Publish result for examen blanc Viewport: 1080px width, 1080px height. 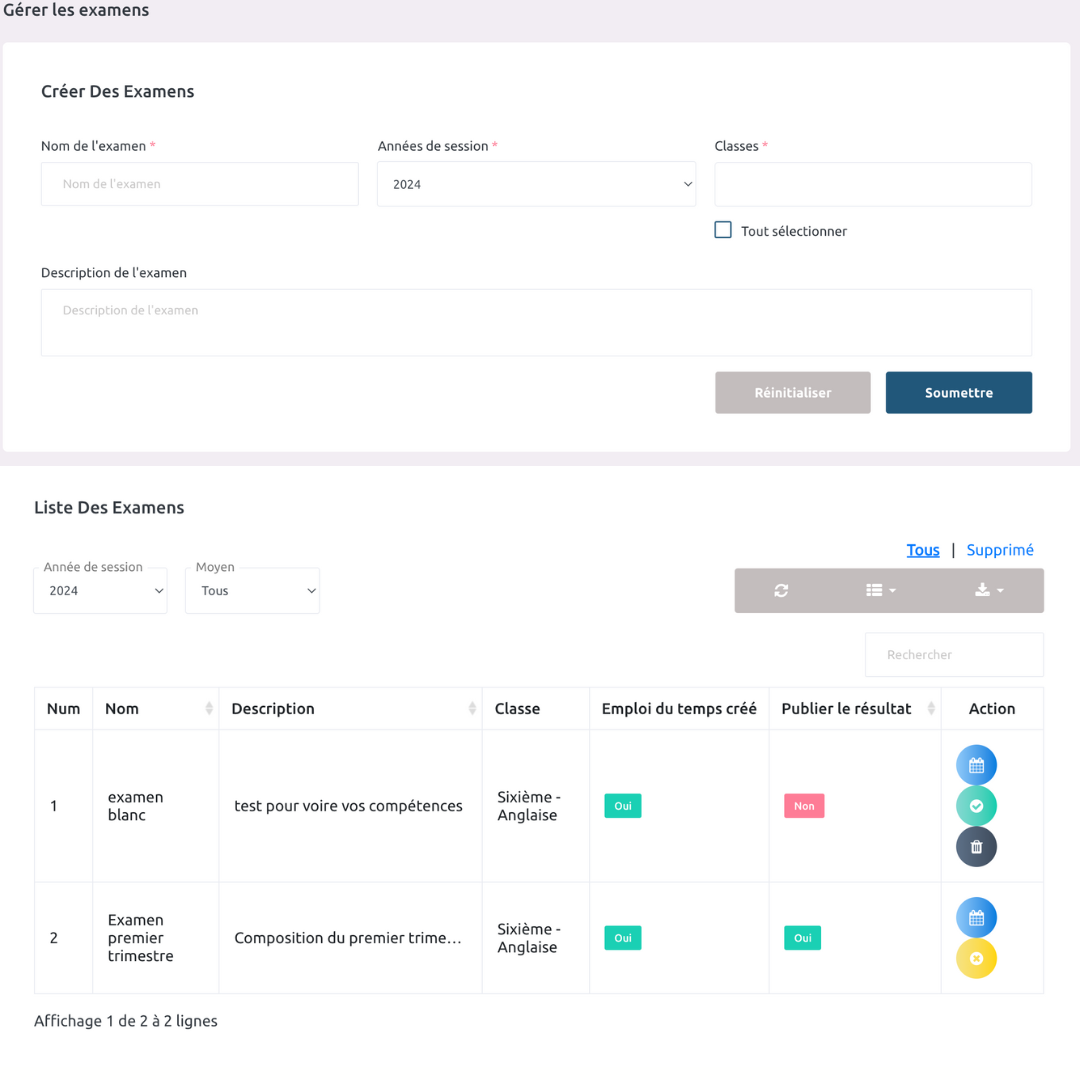[976, 806]
